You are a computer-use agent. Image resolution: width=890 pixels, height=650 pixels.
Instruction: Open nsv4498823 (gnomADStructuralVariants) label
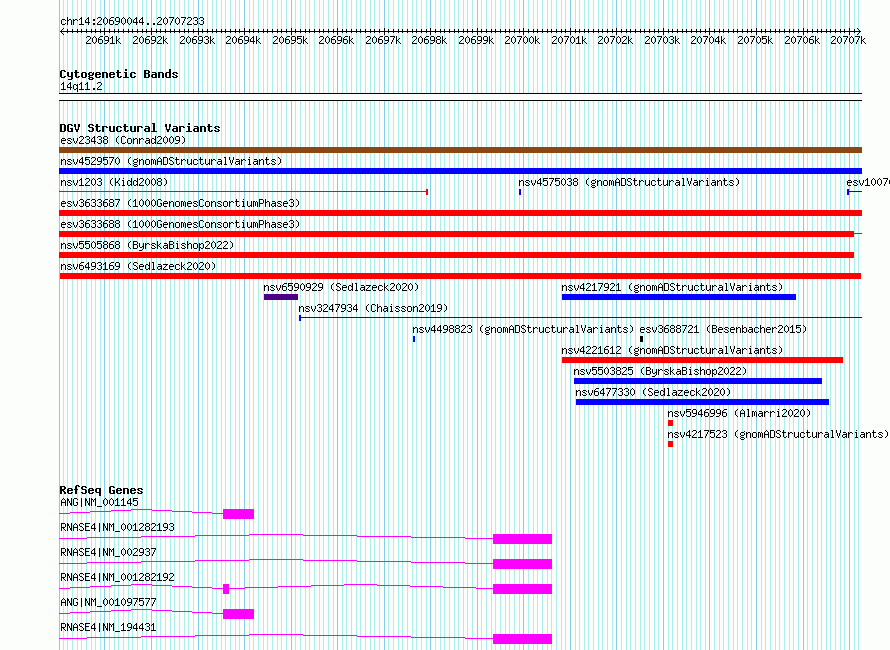click(523, 329)
